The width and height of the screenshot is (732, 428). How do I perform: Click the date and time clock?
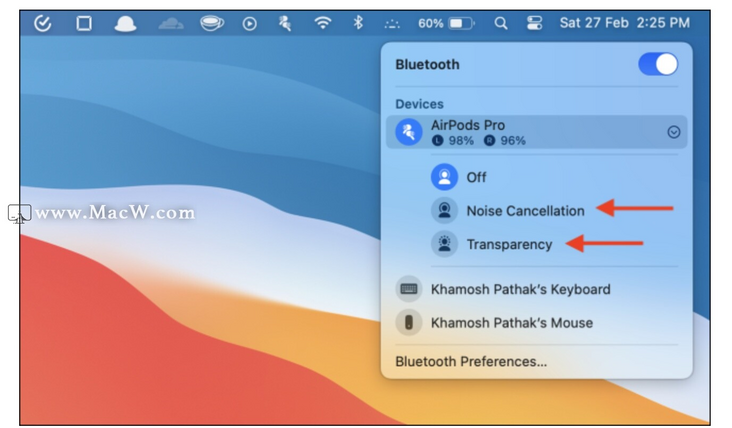pos(625,23)
